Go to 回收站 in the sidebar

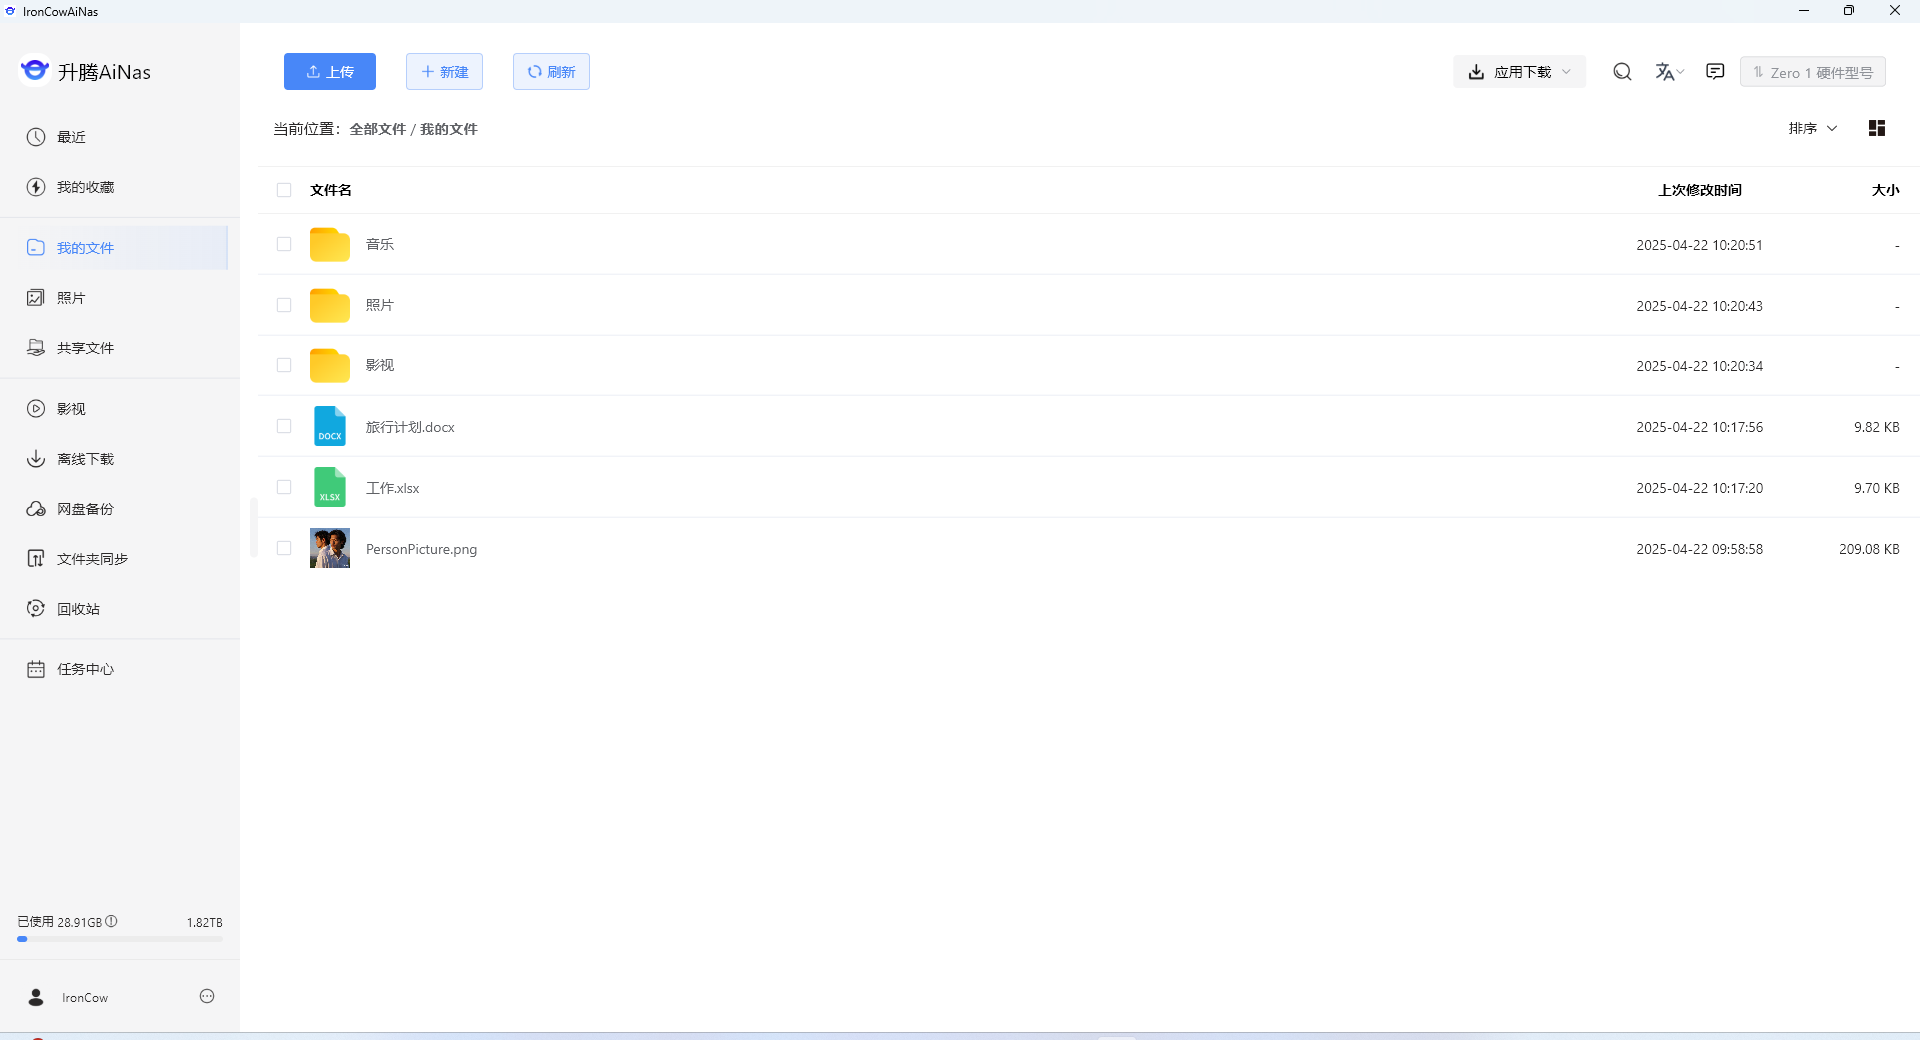pos(78,609)
